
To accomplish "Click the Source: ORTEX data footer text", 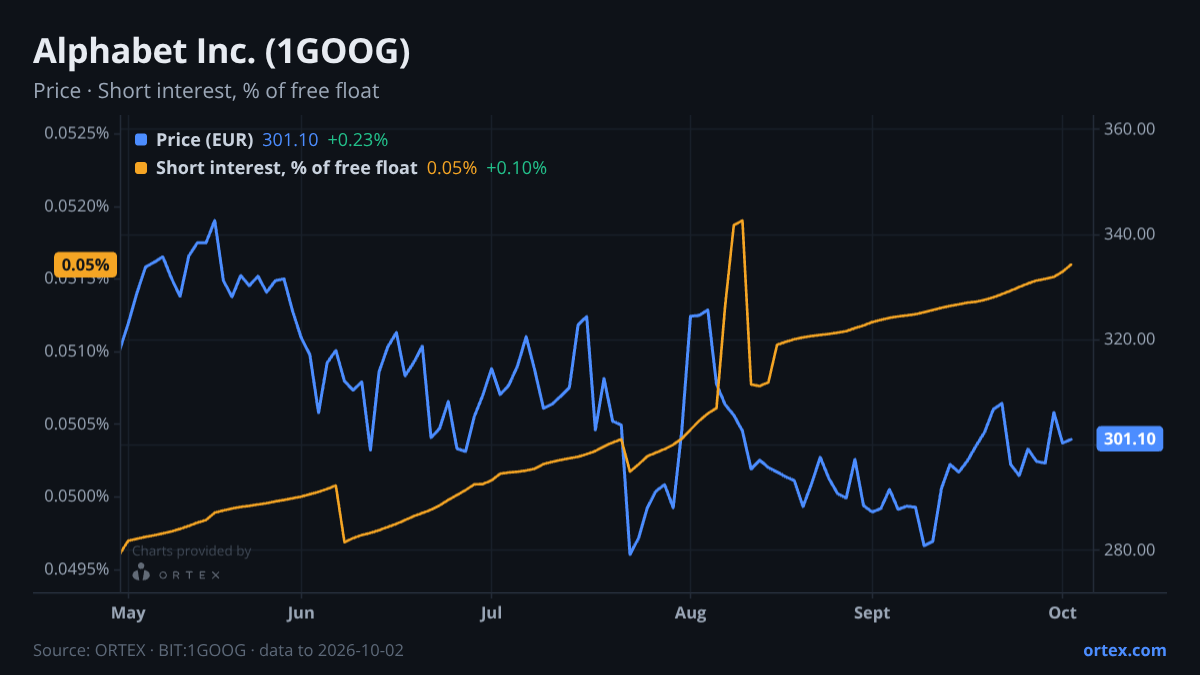I will 218,650.
